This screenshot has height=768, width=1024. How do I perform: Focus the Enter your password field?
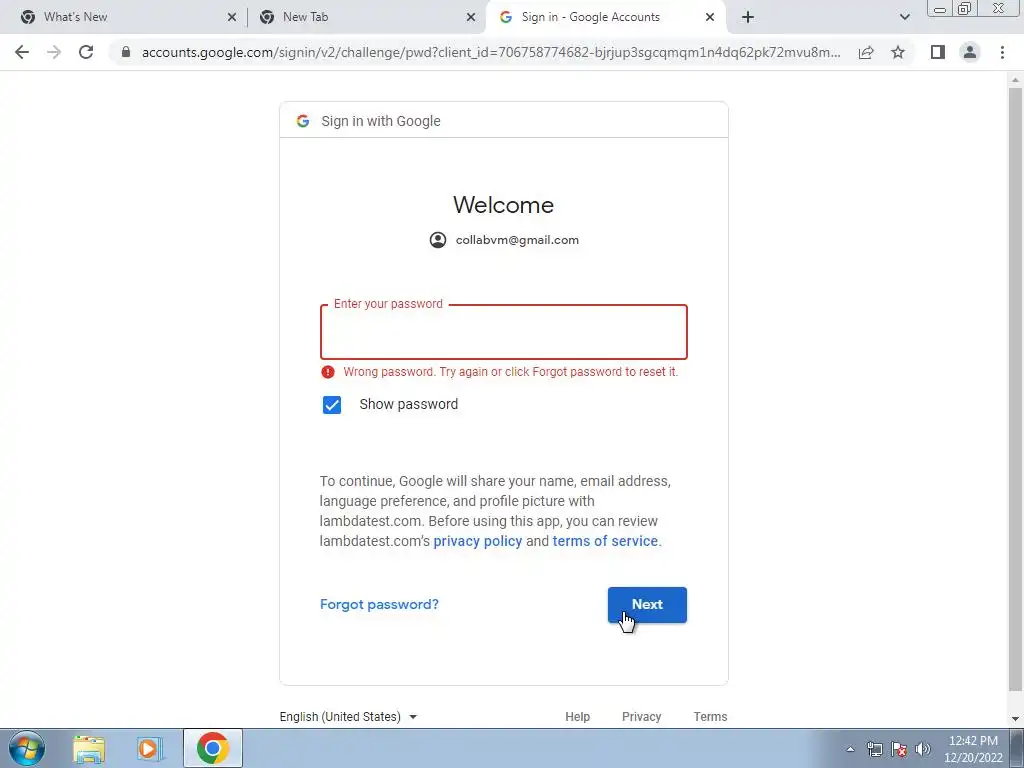(x=504, y=332)
